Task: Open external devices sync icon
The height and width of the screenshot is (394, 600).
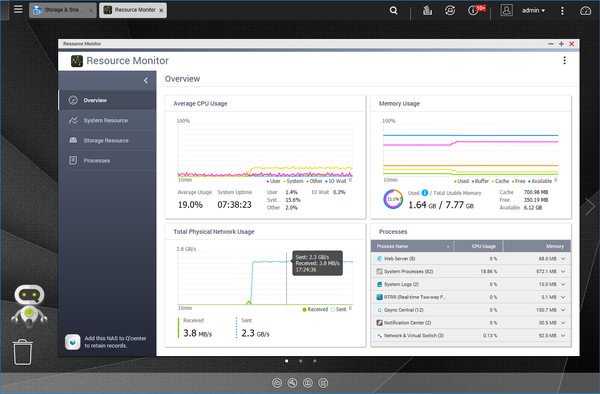Action: (450, 10)
